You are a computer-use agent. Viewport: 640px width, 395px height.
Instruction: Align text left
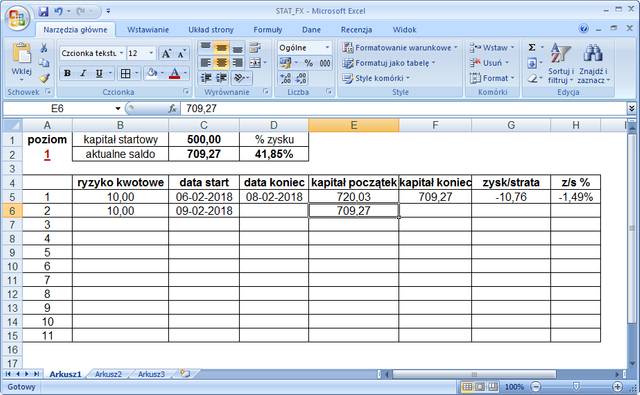click(205, 63)
